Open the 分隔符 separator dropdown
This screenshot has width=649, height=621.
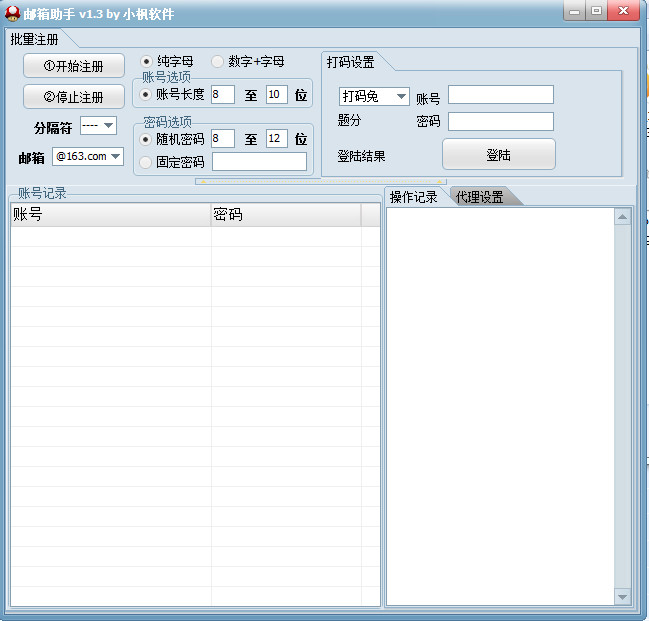click(x=98, y=126)
